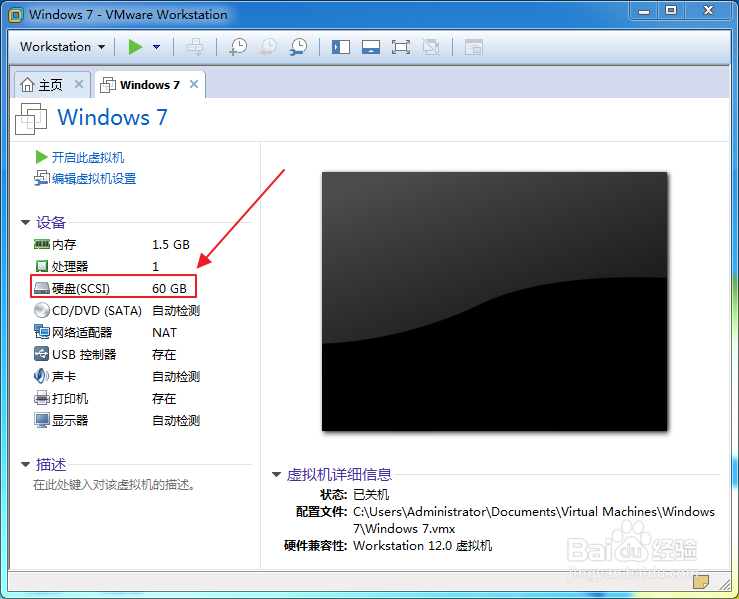Click the Unity mode toolbar icon
This screenshot has width=739, height=599.
pyautogui.click(x=431, y=47)
